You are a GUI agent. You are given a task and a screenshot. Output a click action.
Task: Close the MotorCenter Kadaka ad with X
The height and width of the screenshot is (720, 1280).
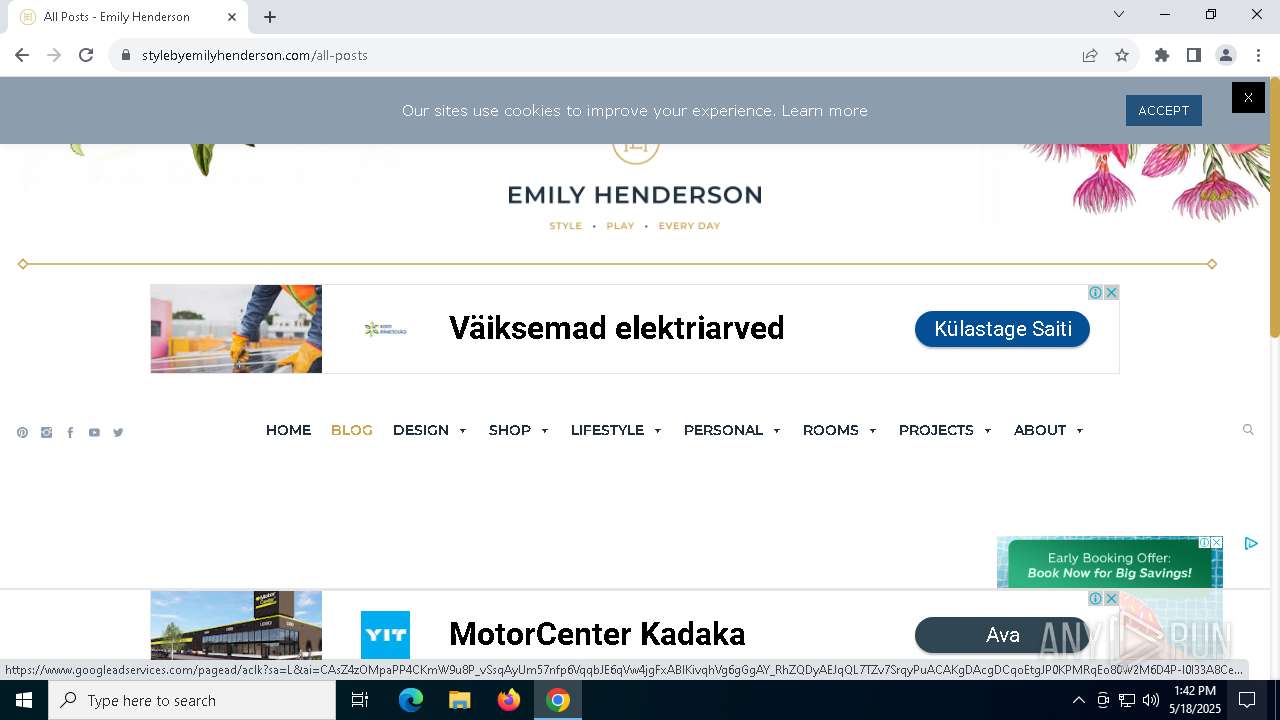click(1111, 598)
